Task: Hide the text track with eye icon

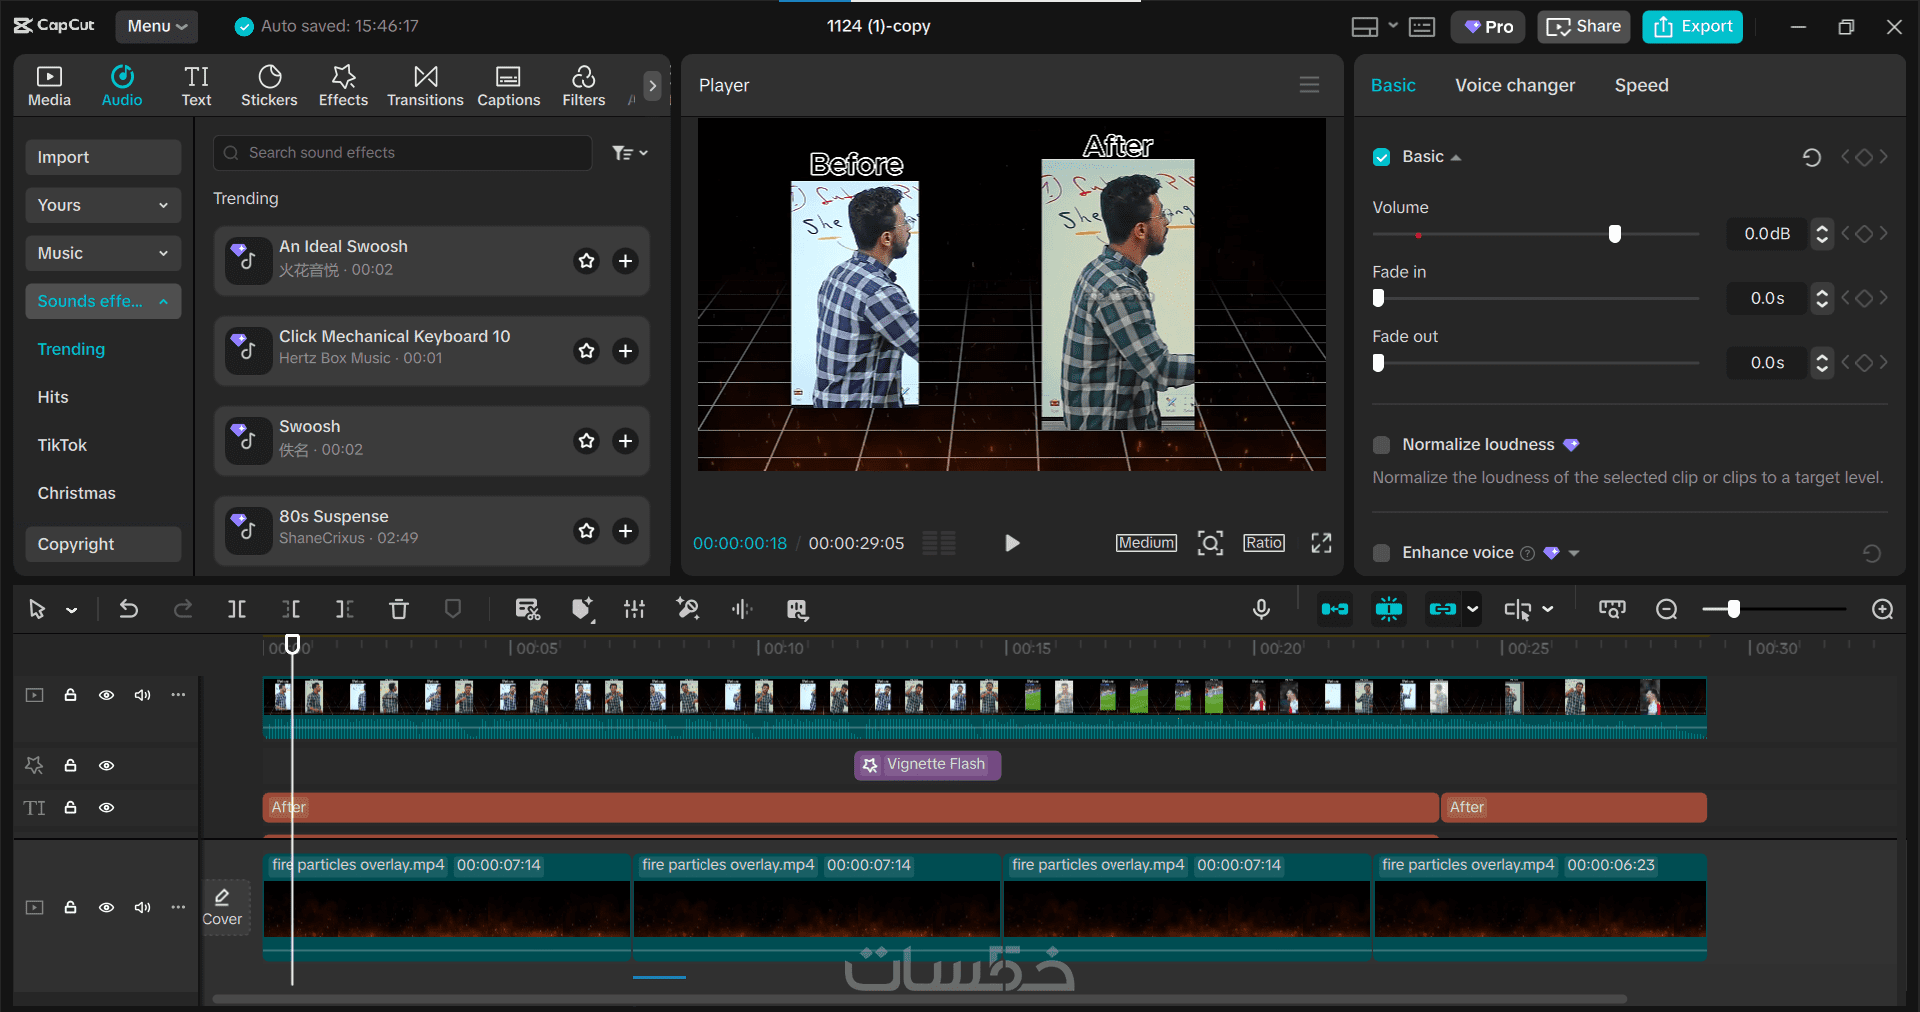Action: (x=106, y=808)
